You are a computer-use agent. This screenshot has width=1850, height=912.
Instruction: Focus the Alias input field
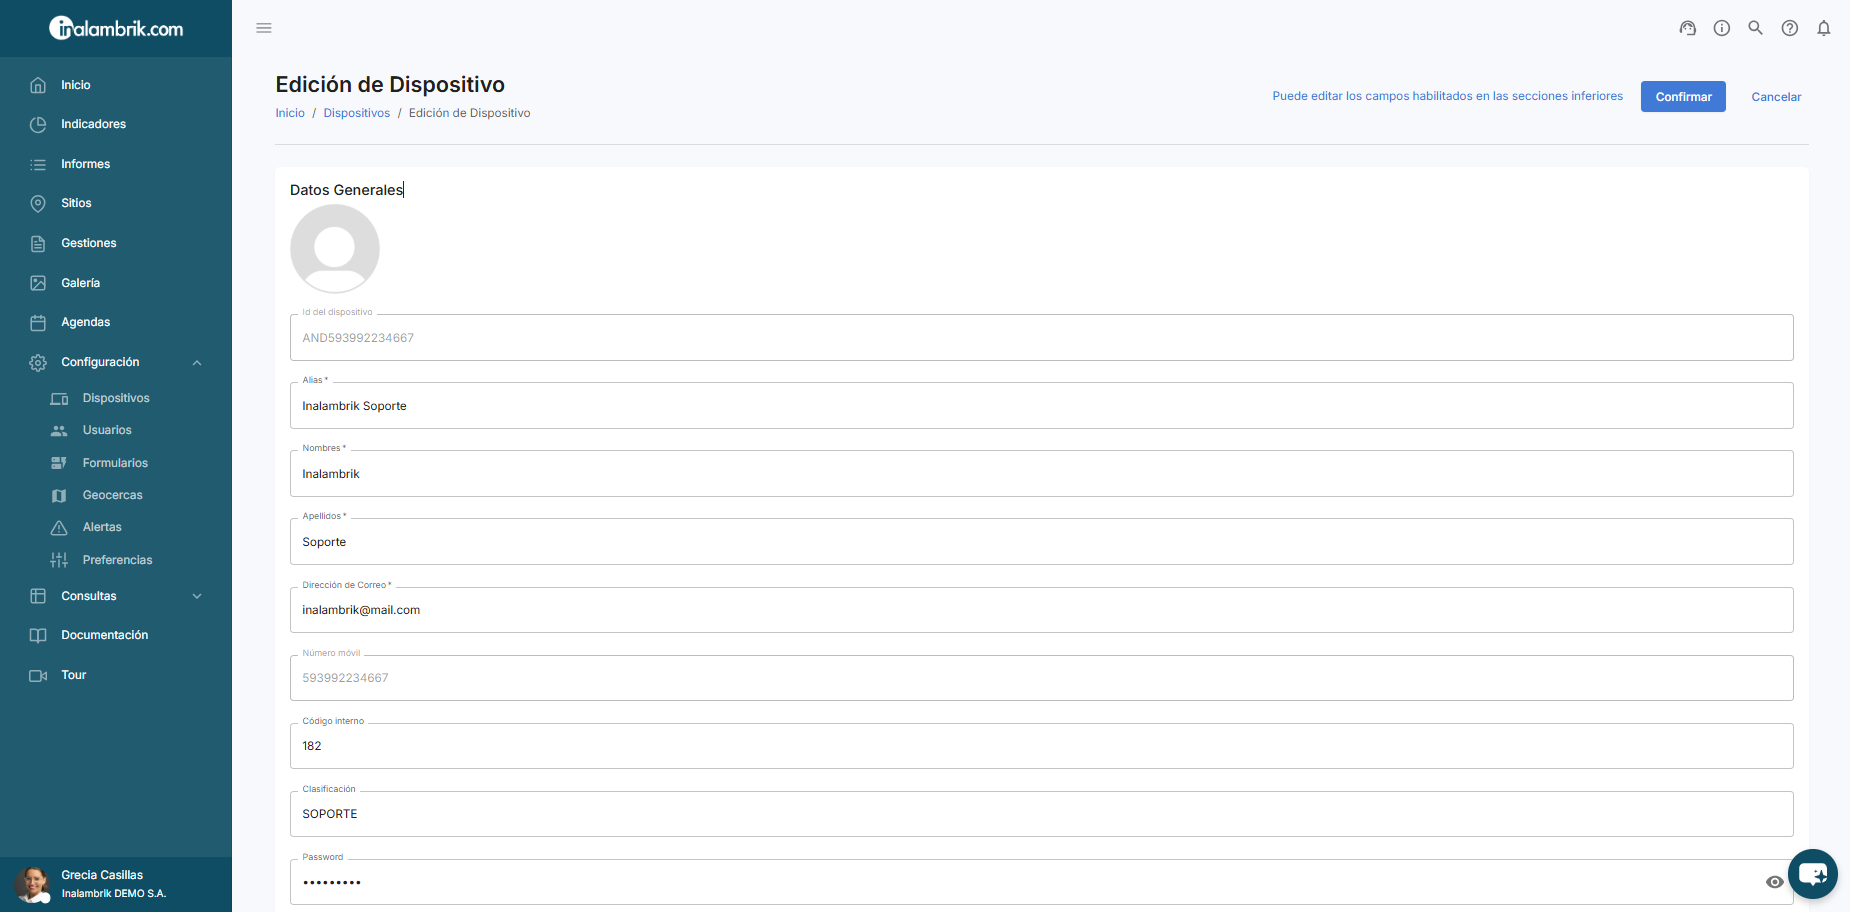pos(1041,406)
